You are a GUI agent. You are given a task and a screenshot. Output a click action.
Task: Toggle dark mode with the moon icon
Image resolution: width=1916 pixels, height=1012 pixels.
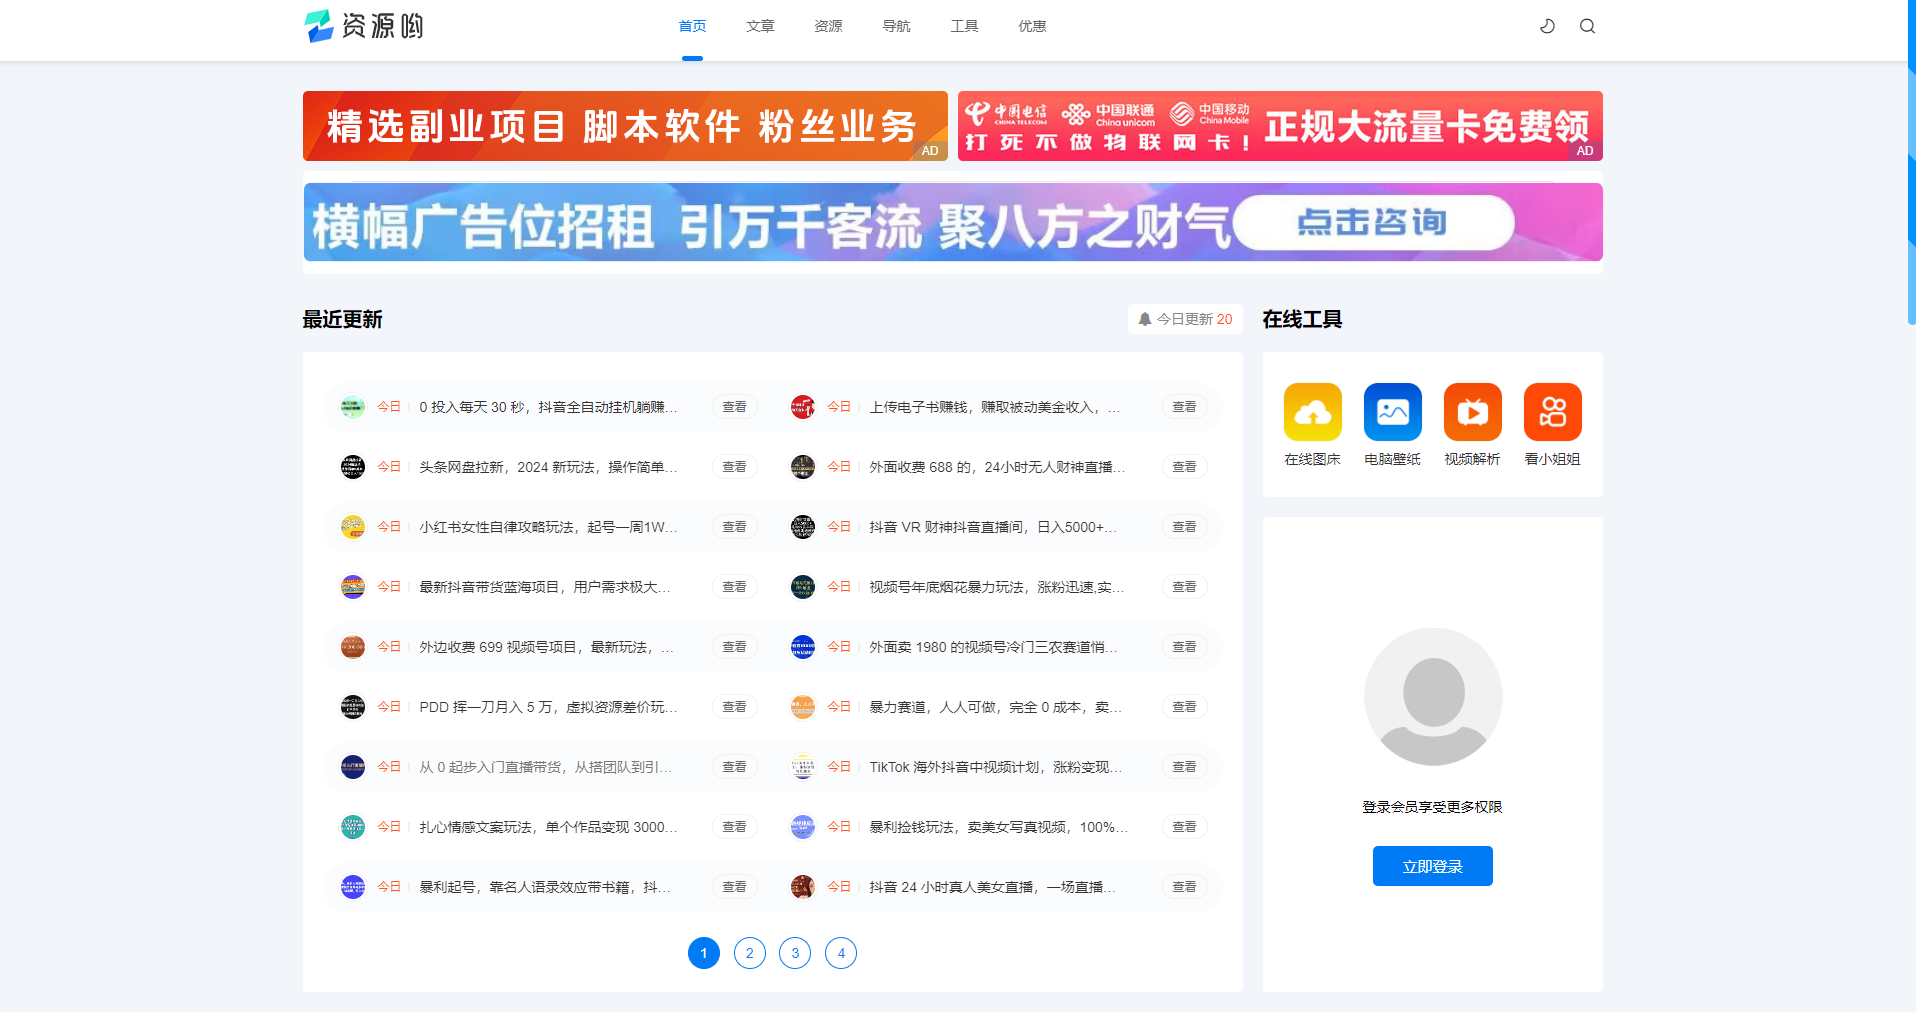[x=1547, y=26]
